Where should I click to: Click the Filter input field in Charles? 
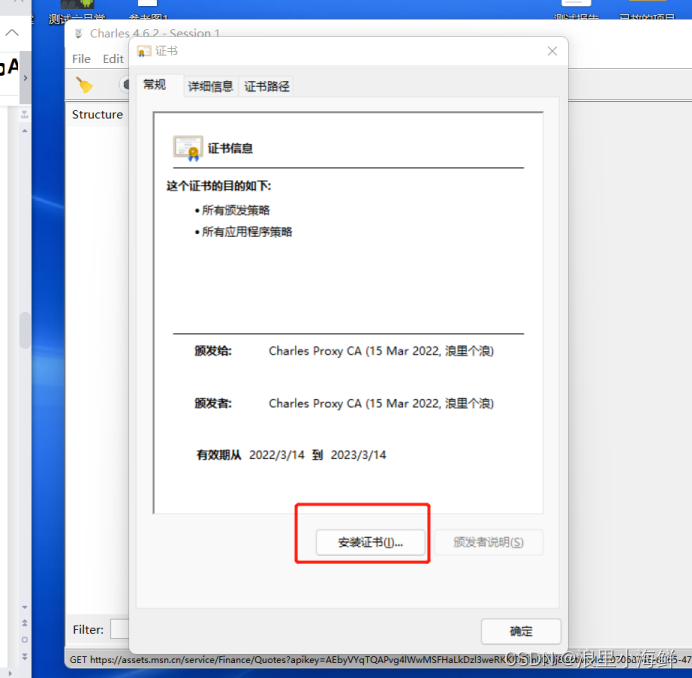tap(120, 629)
